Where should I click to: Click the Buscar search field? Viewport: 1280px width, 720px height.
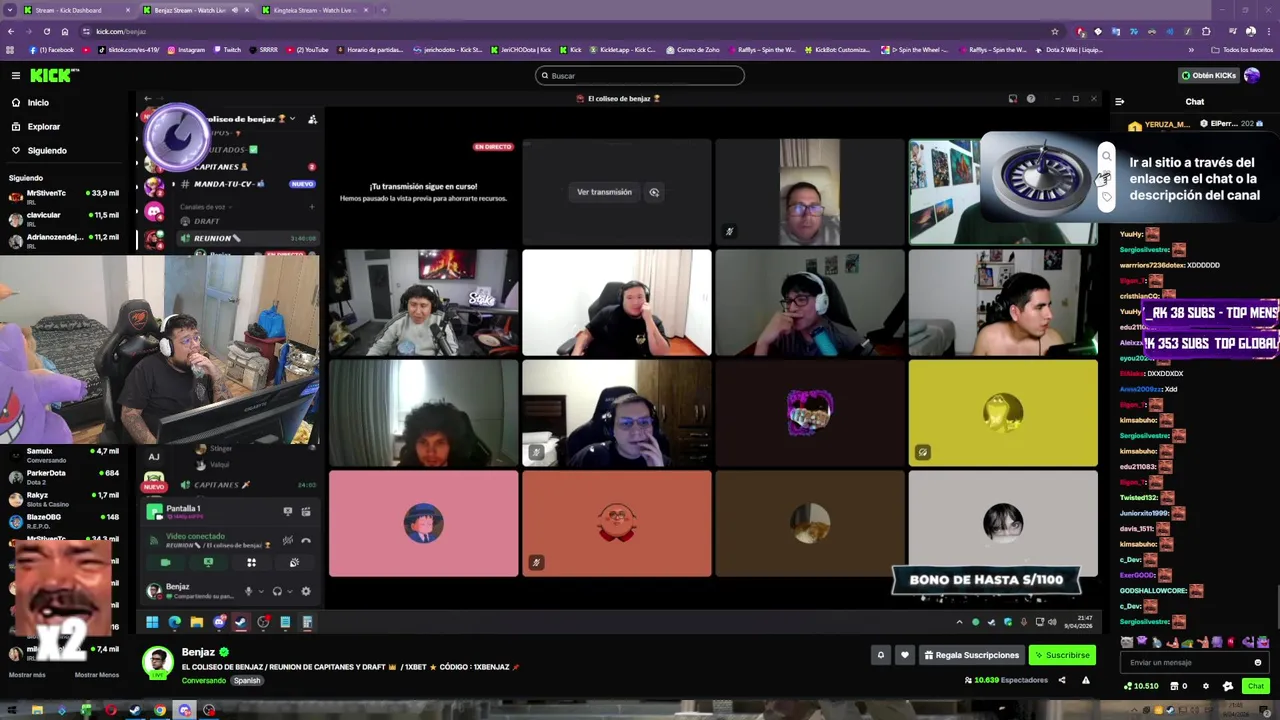[x=640, y=75]
